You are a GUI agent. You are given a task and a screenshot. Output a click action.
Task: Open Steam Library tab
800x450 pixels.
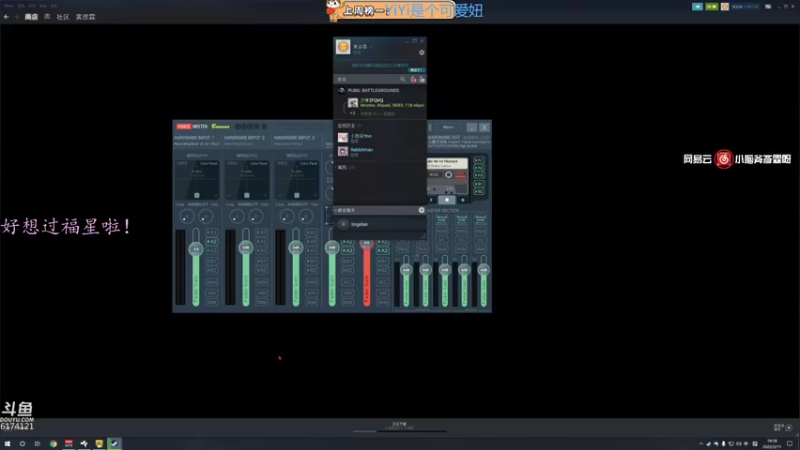coord(47,17)
